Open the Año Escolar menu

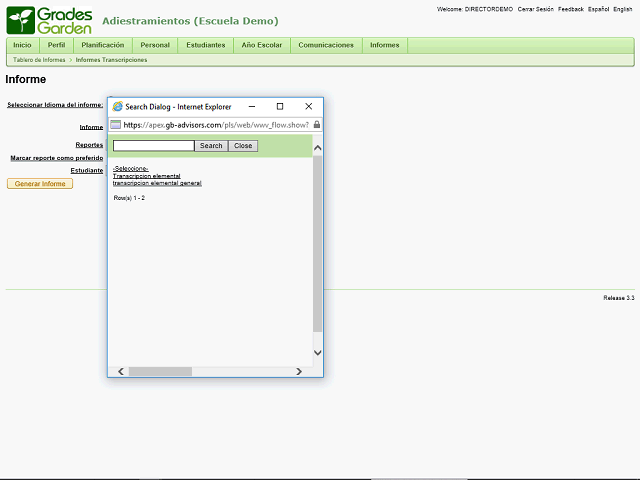[x=262, y=45]
